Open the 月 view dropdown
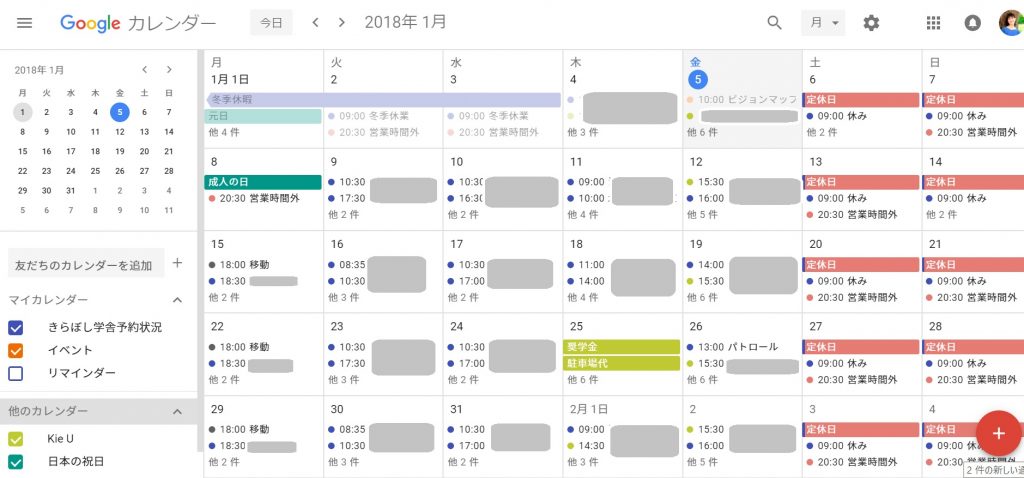The image size is (1024, 478). click(823, 22)
